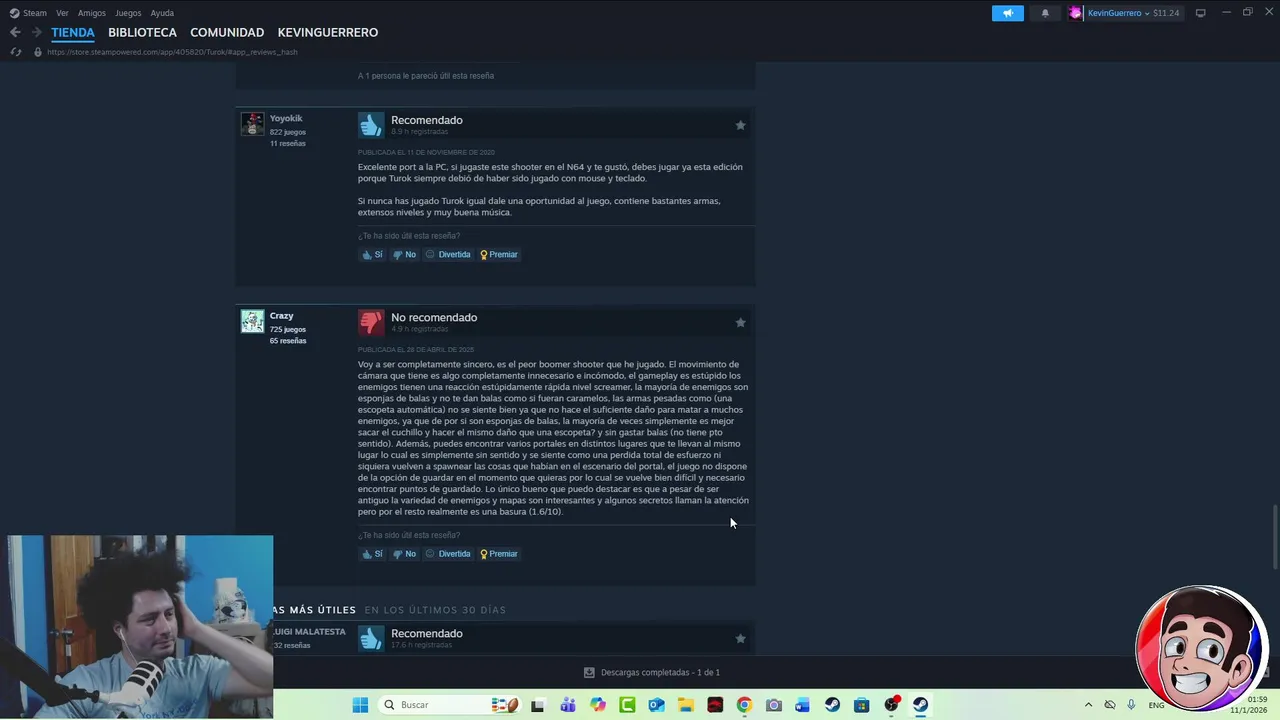The width and height of the screenshot is (1280, 720).
Task: Open the notifications bell
Action: tap(1045, 13)
